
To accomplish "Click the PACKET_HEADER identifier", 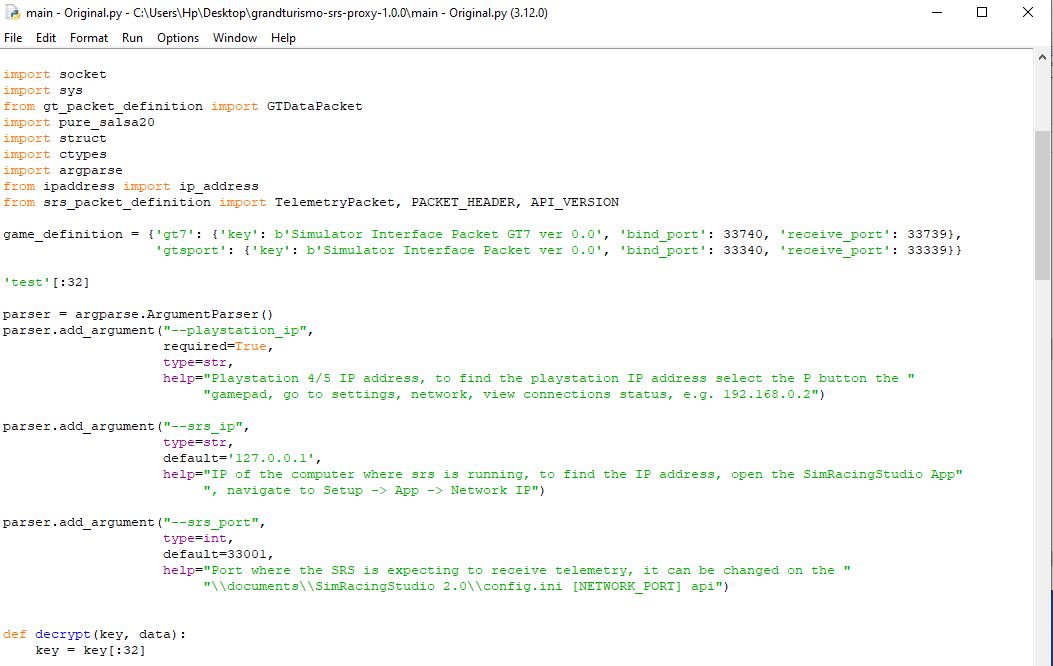I will 463,202.
